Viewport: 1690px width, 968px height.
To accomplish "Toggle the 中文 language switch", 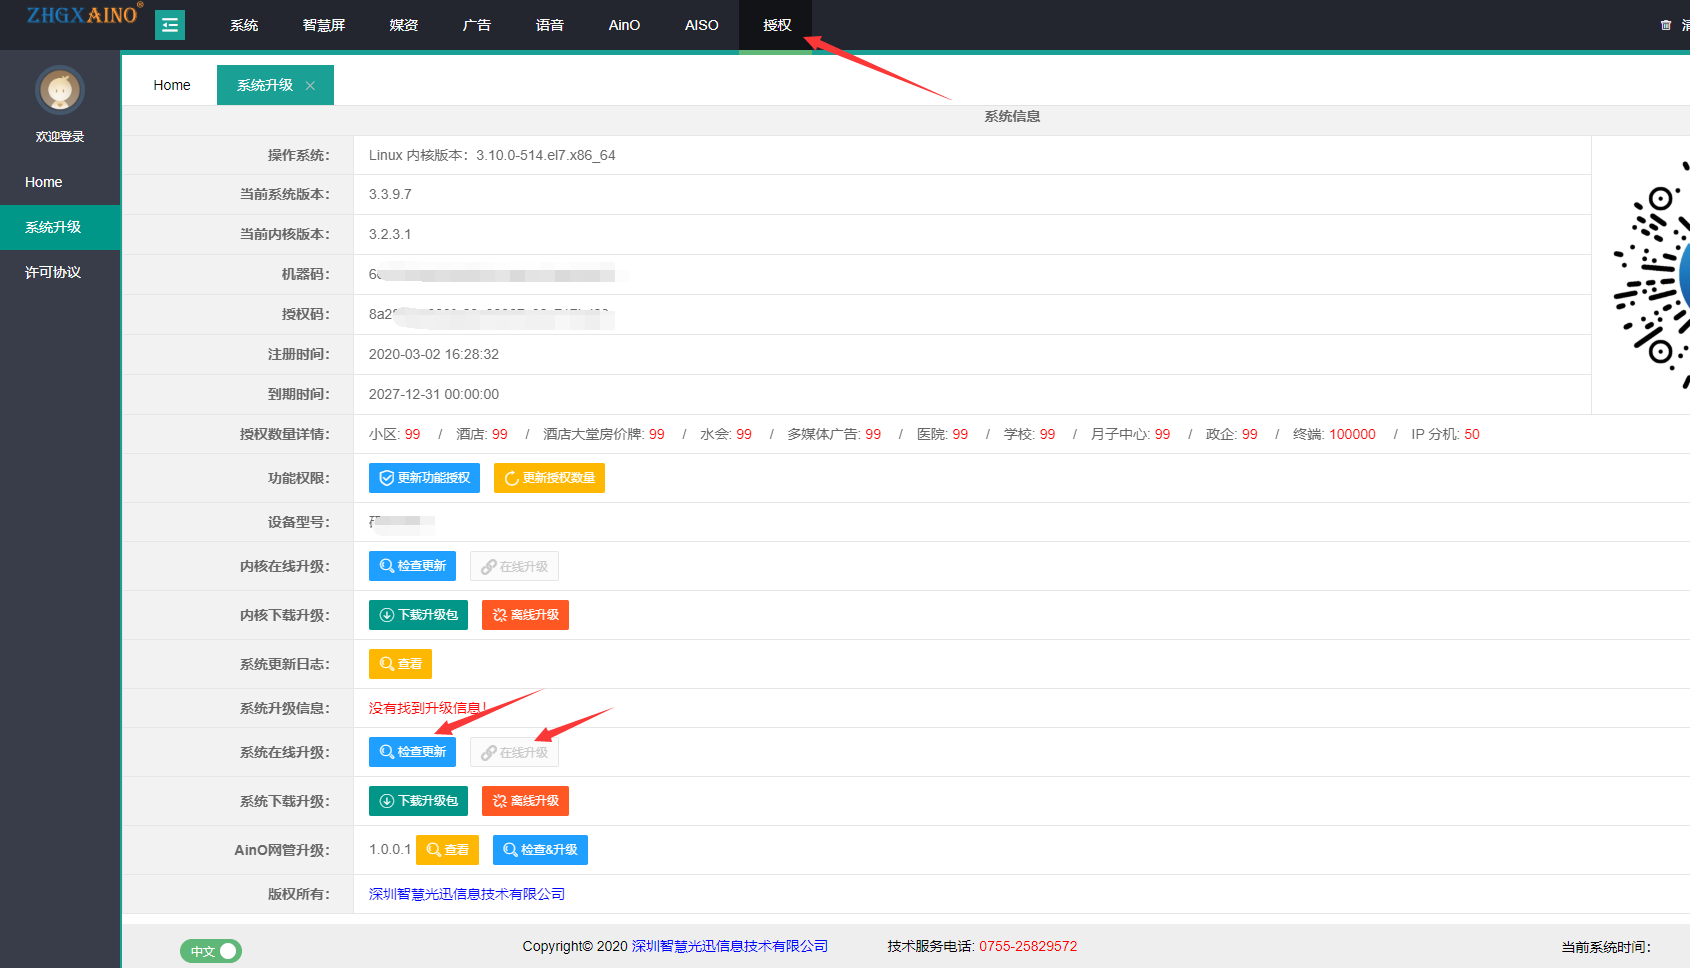I will pos(211,951).
